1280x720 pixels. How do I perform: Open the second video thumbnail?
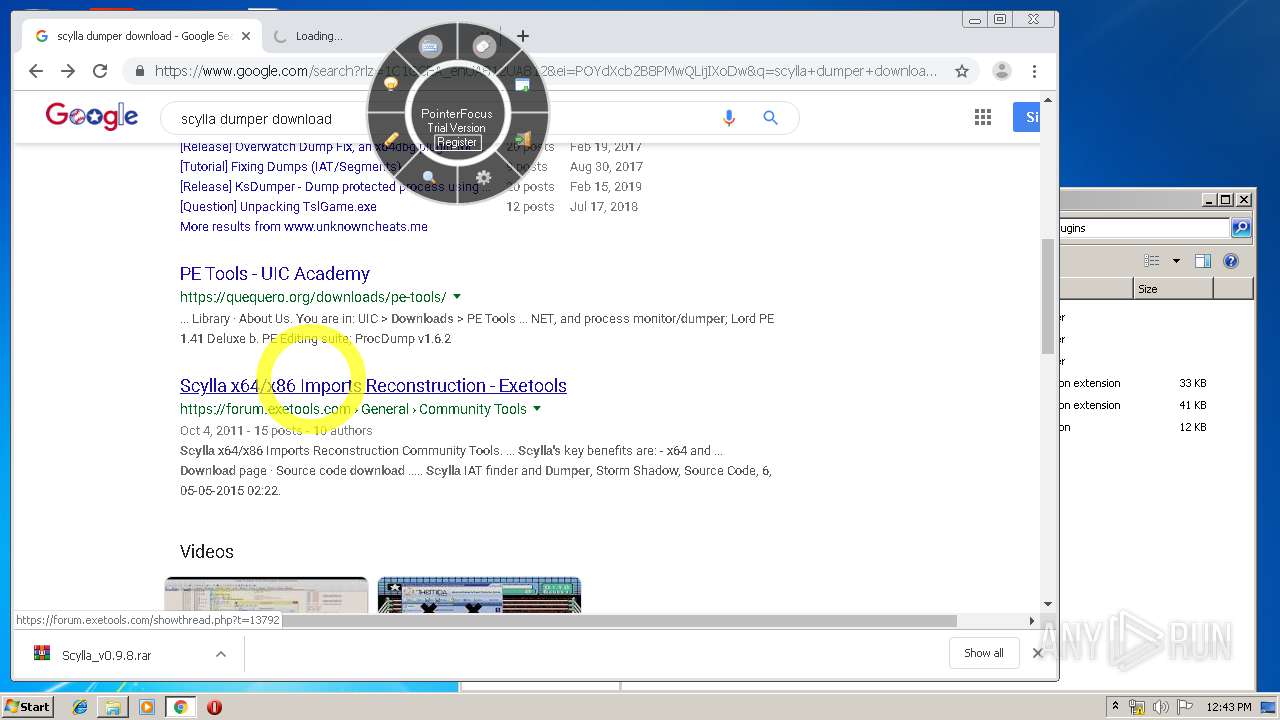pos(479,595)
